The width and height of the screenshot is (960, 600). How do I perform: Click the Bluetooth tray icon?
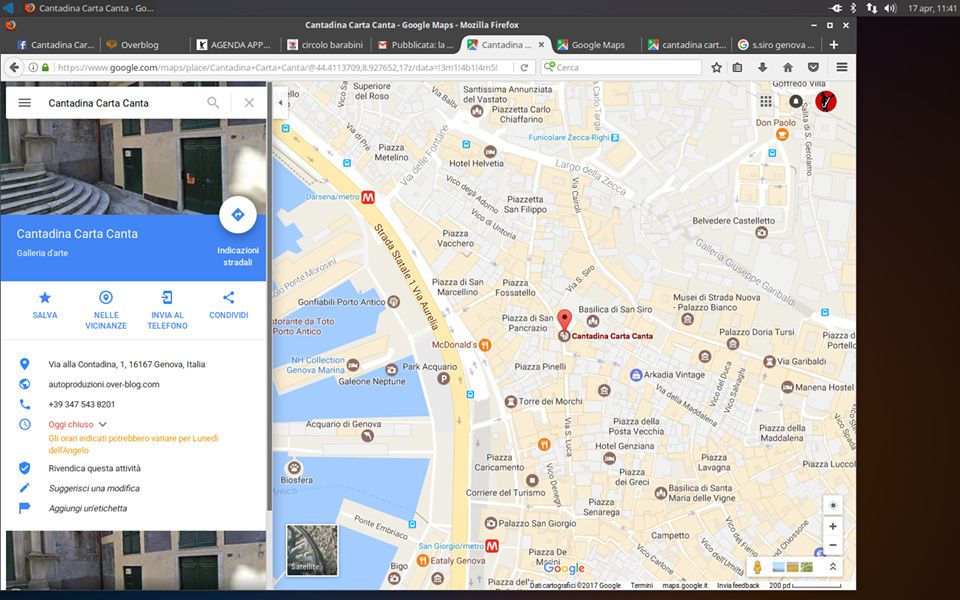(x=853, y=8)
